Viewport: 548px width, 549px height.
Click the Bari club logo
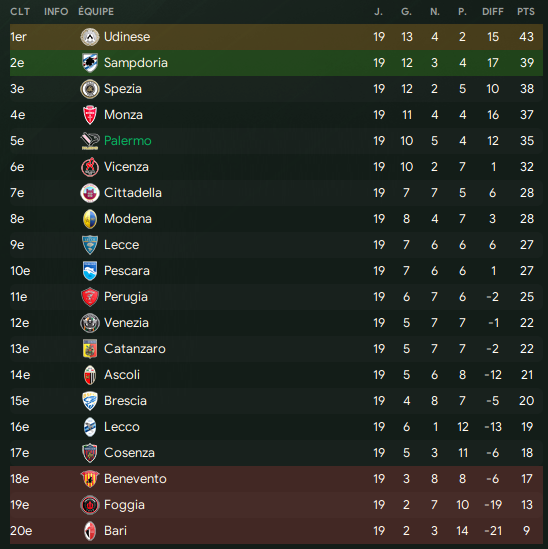click(90, 531)
